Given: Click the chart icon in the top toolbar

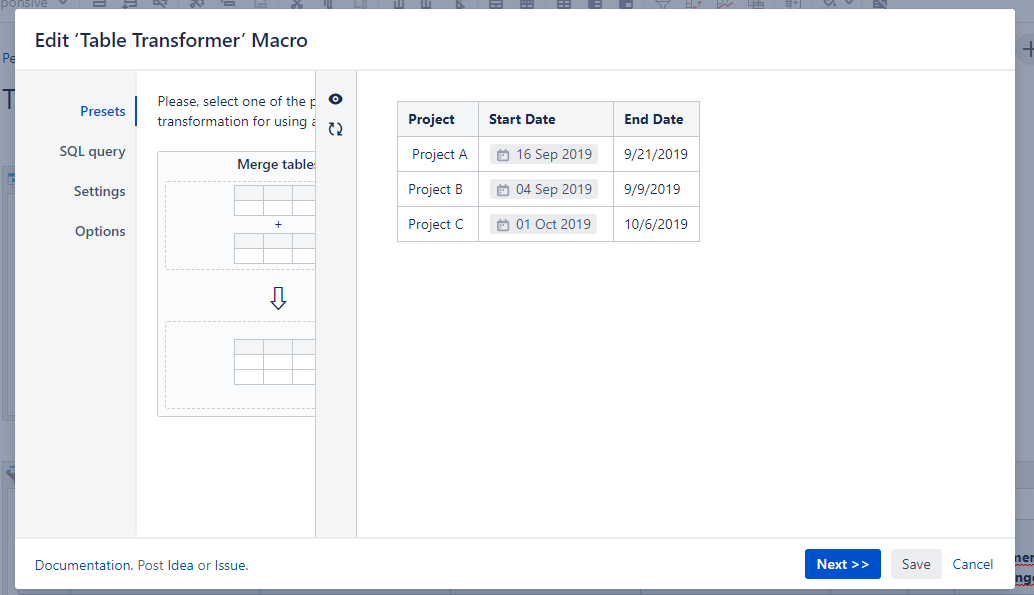Looking at the screenshot, I should (x=725, y=4).
